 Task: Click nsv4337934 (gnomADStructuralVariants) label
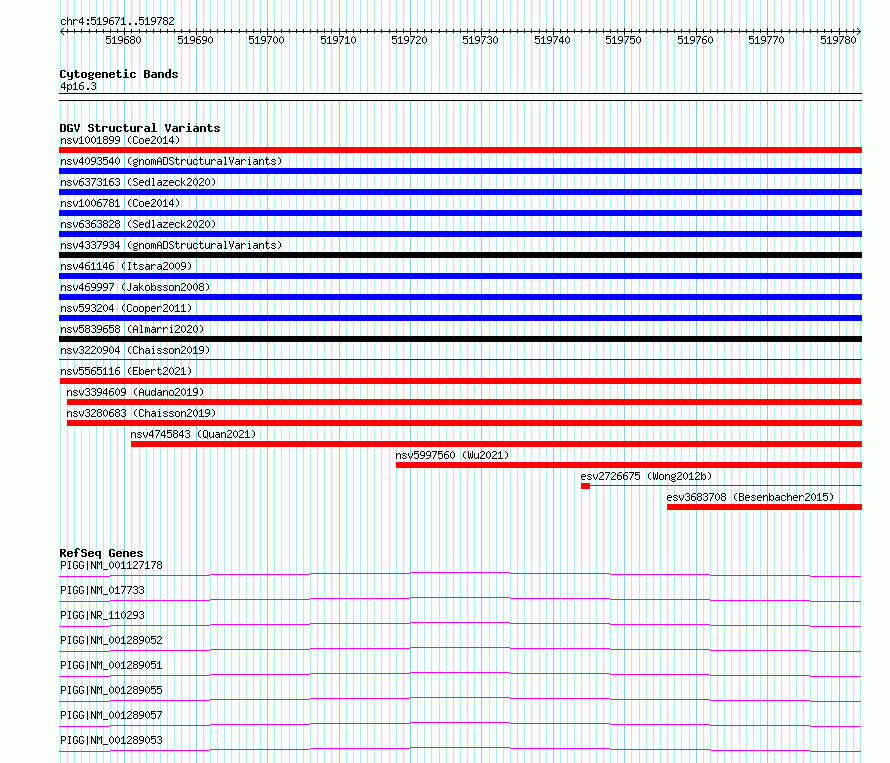click(x=171, y=245)
